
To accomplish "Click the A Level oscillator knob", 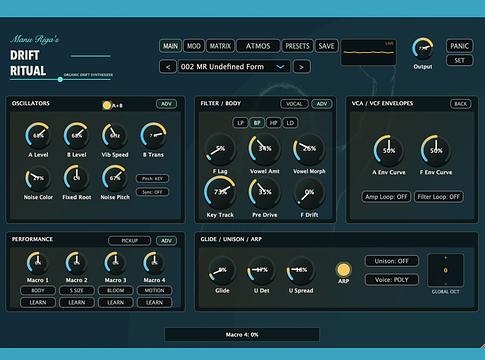I will point(38,135).
